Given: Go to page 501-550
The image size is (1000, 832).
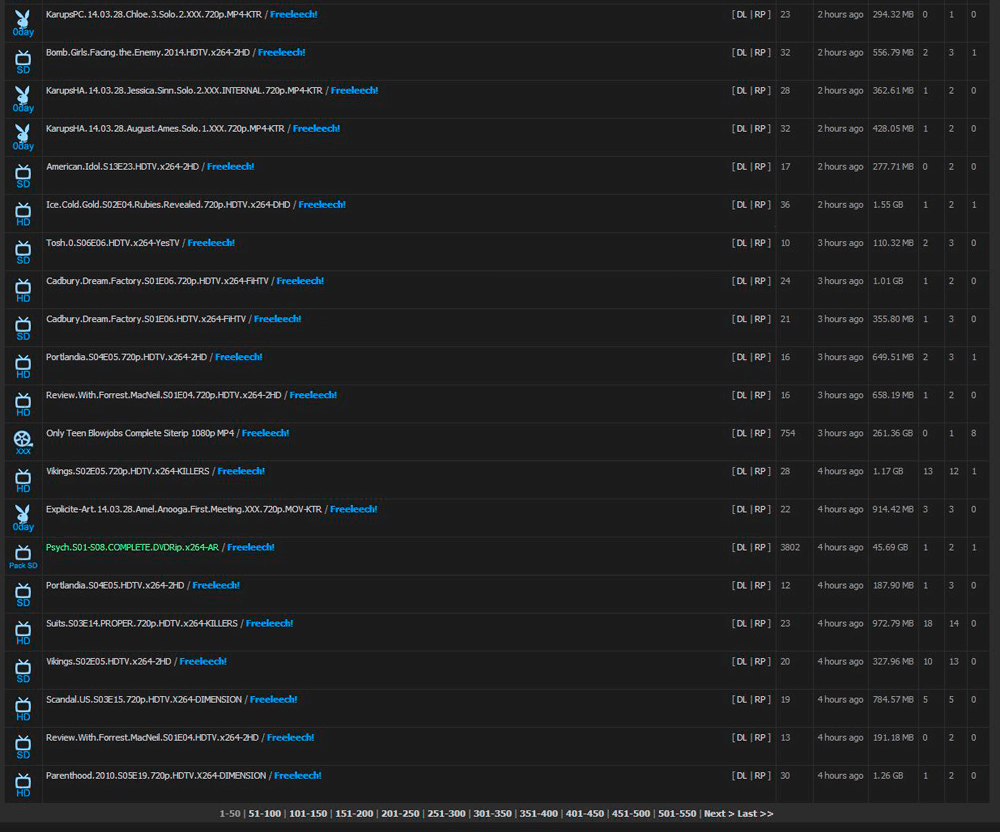Looking at the screenshot, I should (677, 814).
